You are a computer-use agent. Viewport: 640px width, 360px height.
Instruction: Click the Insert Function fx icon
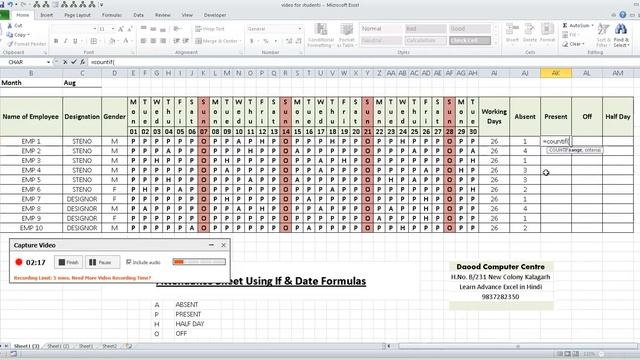(x=82, y=62)
